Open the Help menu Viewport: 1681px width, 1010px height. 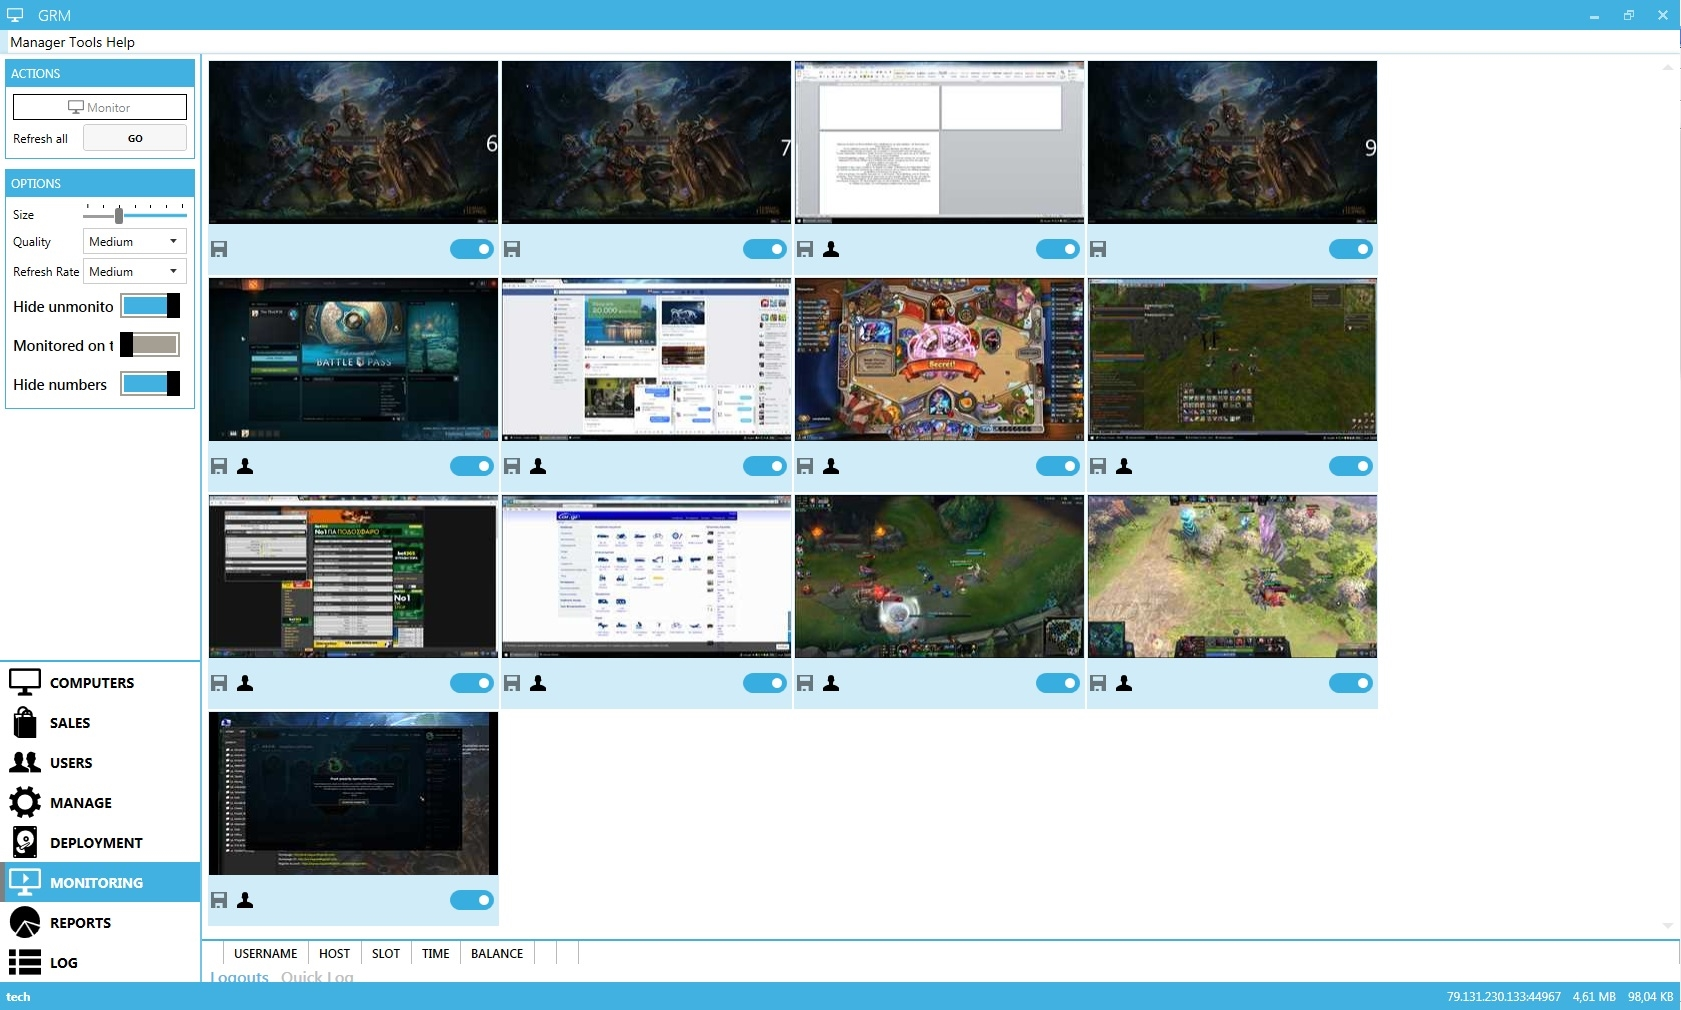tap(120, 42)
